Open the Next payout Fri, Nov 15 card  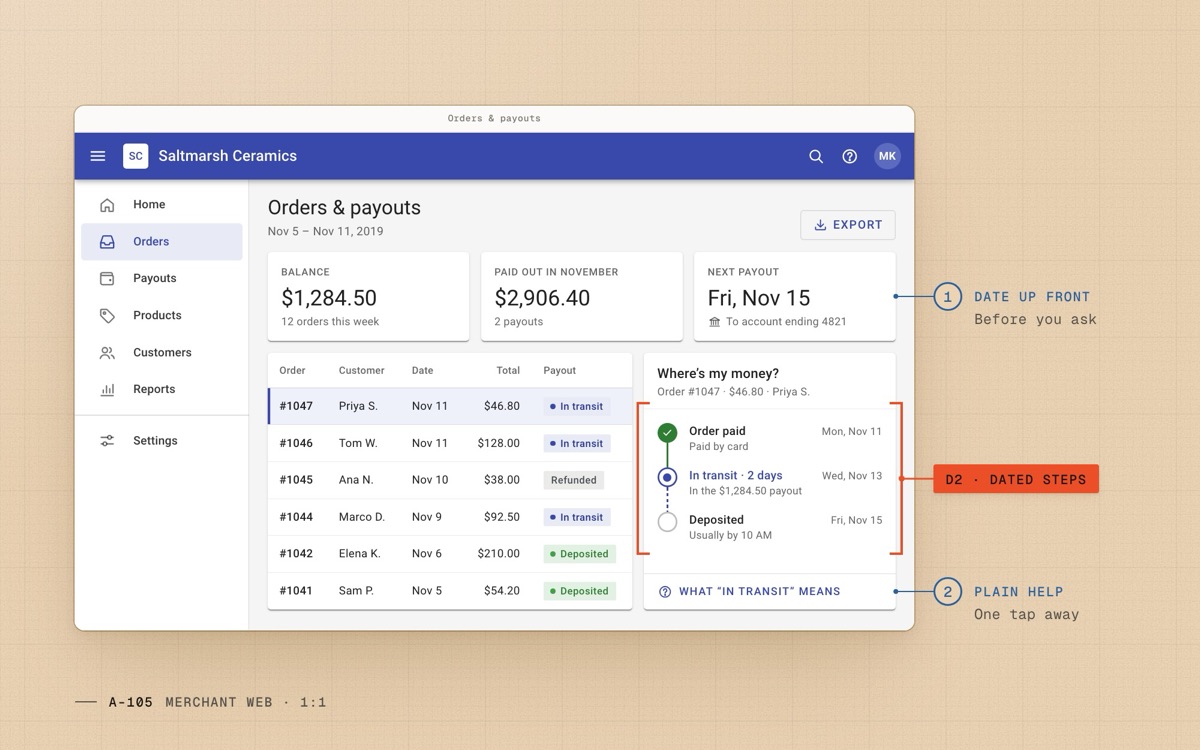click(x=795, y=297)
